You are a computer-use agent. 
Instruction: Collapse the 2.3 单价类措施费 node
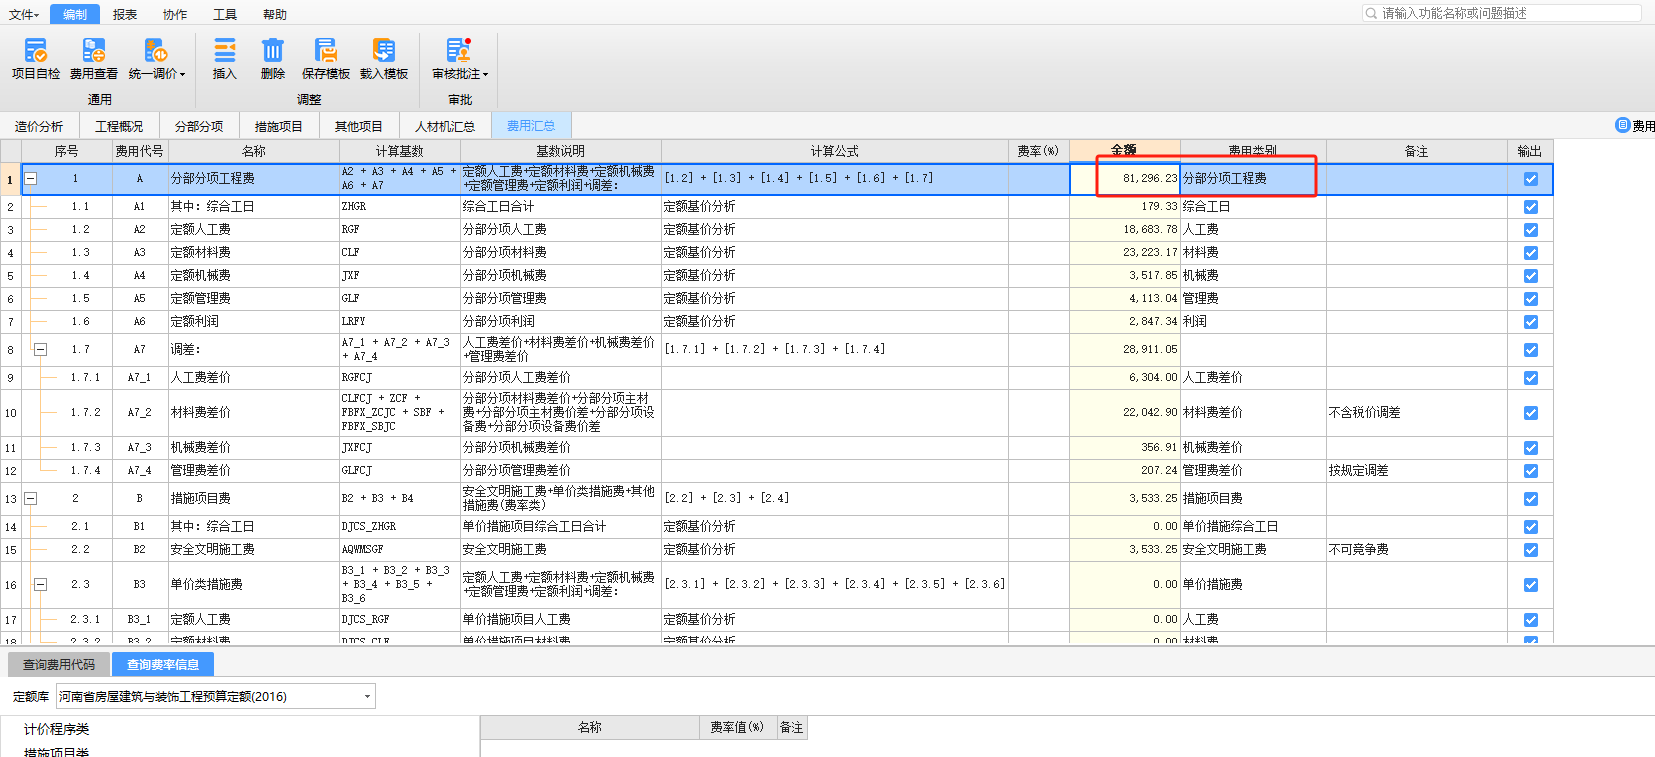pos(41,584)
